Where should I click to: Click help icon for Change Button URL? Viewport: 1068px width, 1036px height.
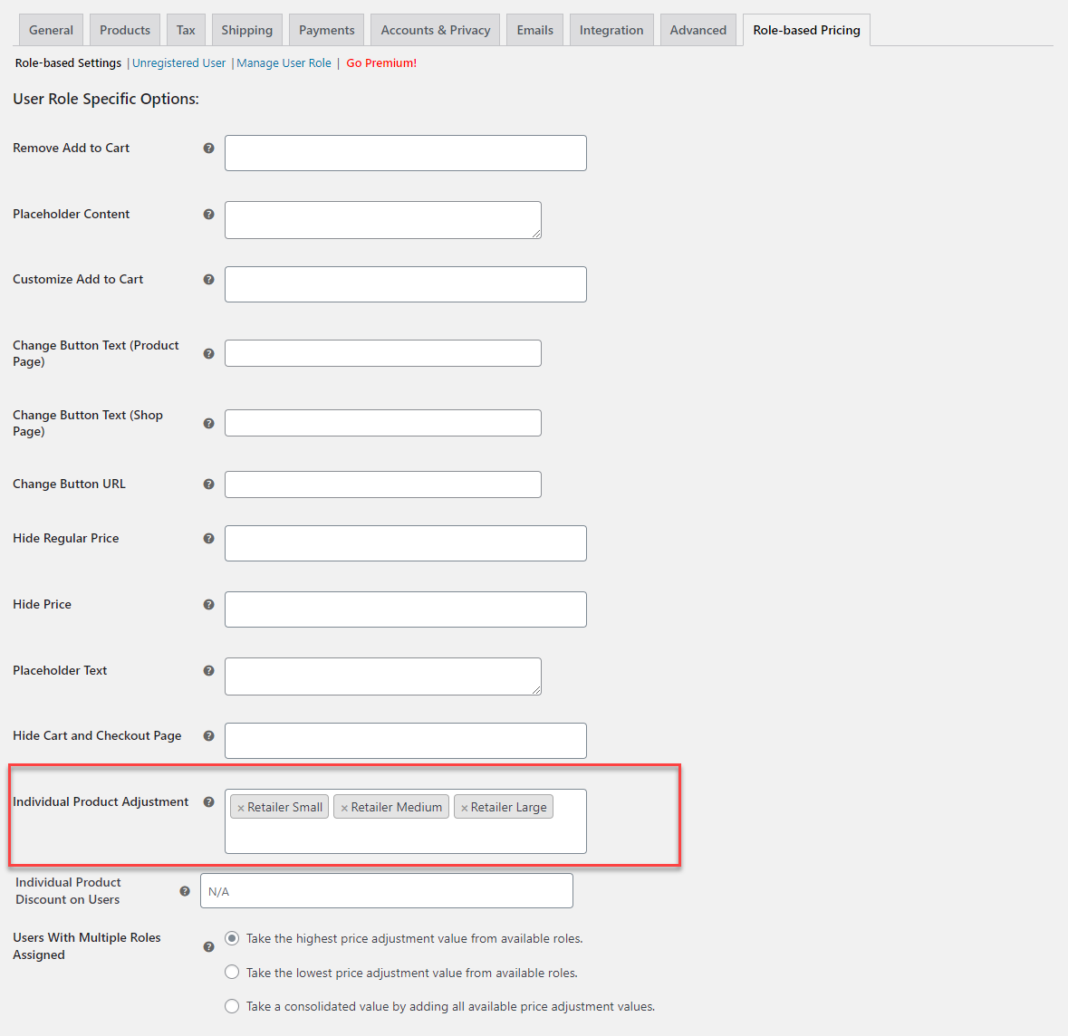point(208,484)
